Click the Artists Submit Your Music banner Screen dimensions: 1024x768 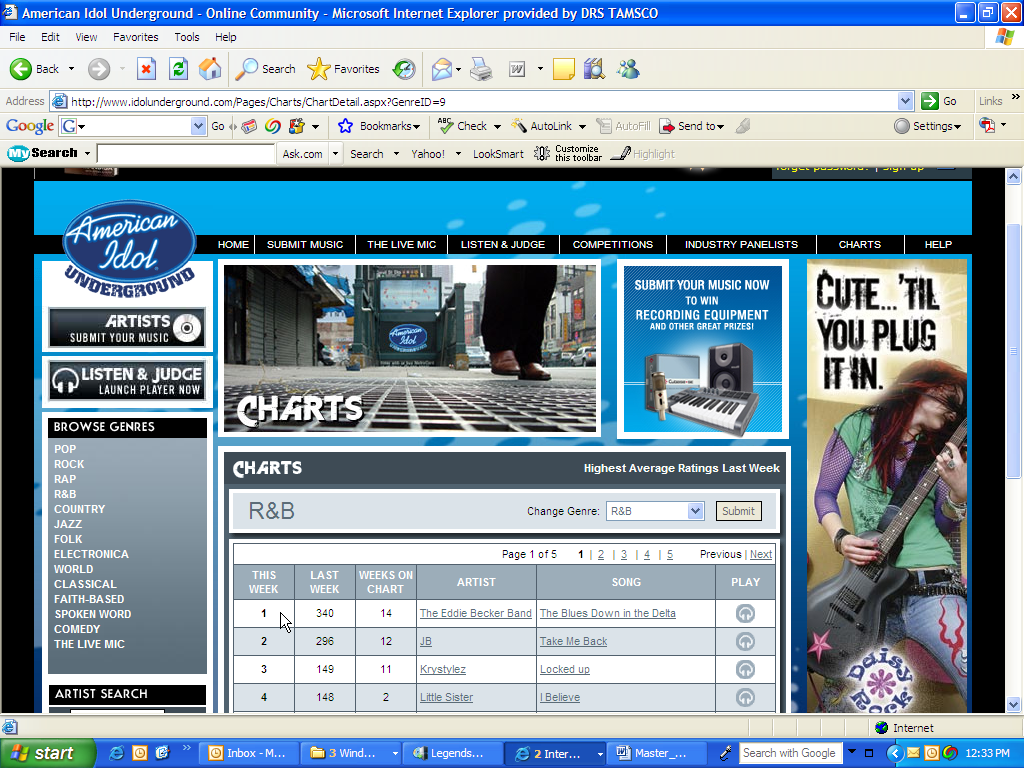127,328
